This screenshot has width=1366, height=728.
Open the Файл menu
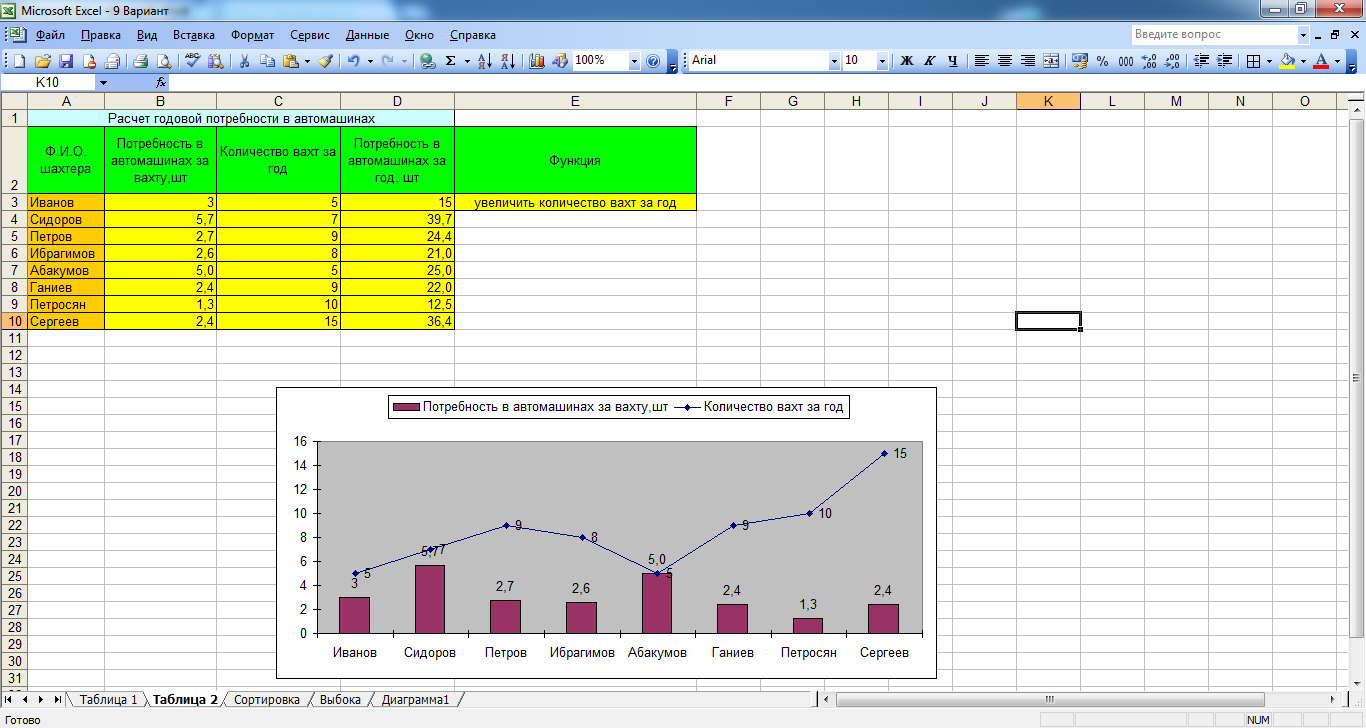click(x=50, y=35)
